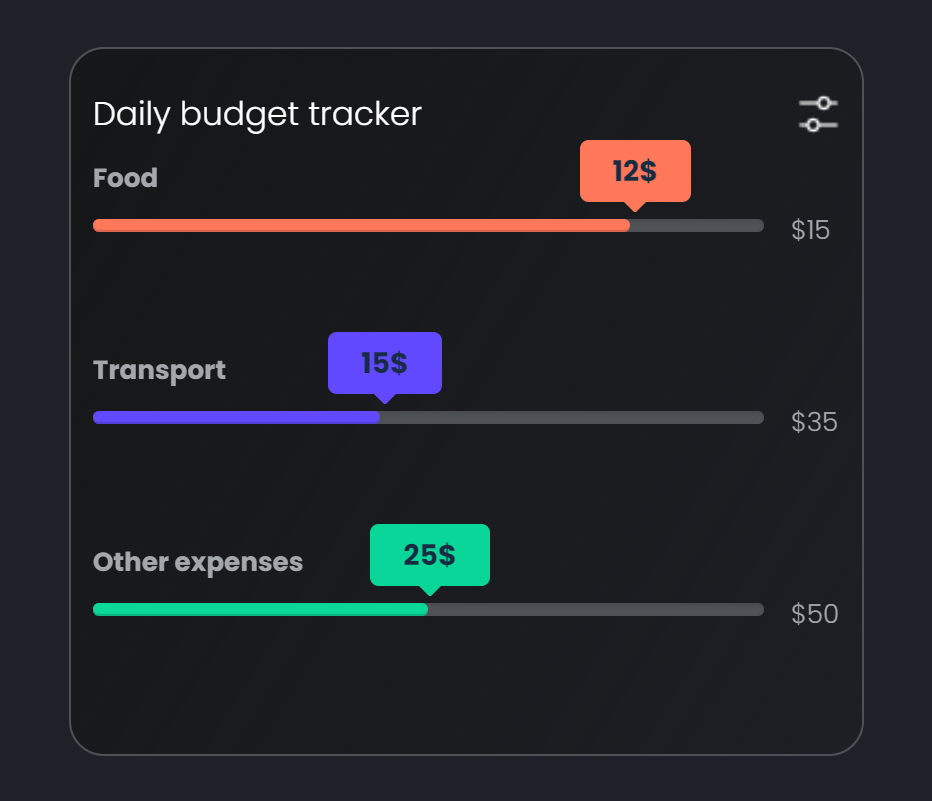Select the Transport category label

click(x=159, y=370)
